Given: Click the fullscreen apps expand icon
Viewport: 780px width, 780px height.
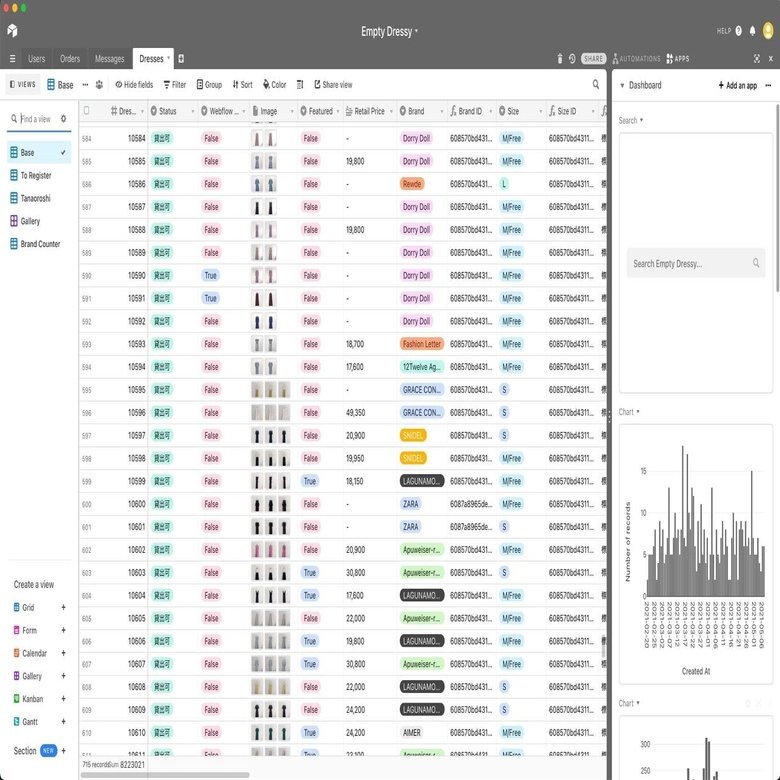Looking at the screenshot, I should tap(757, 59).
